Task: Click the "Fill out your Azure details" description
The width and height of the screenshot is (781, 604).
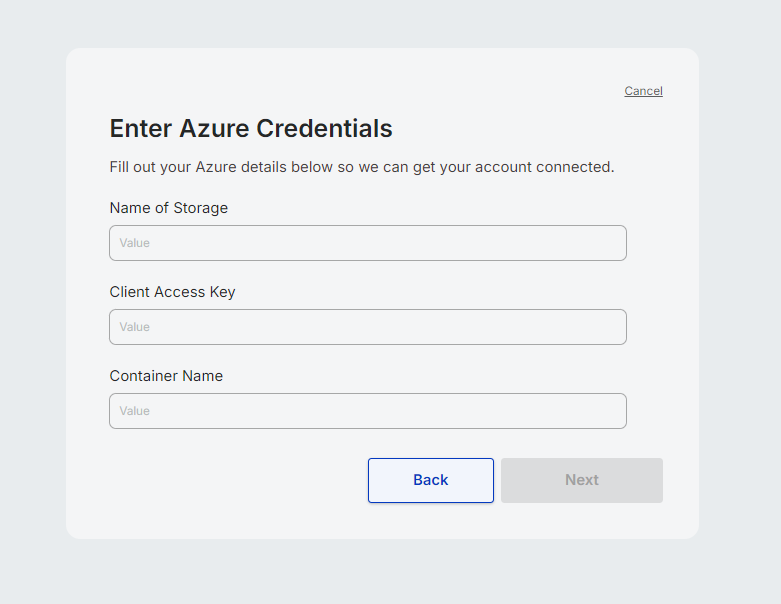Action: pos(361,167)
